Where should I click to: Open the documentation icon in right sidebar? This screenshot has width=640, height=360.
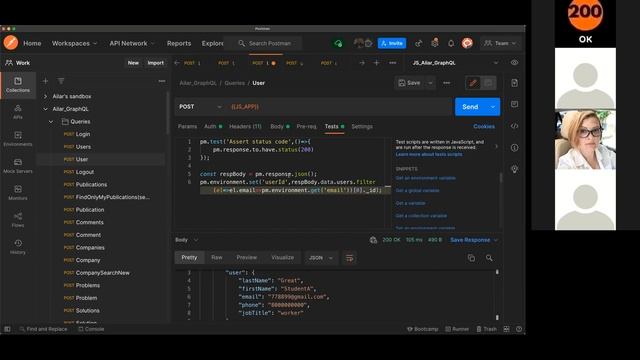tap(514, 83)
